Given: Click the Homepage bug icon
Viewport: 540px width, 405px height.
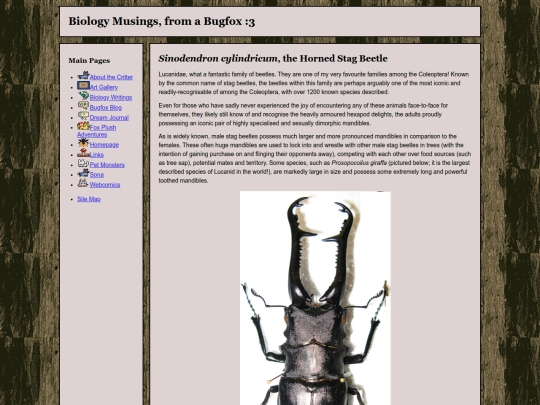Looking at the screenshot, I should click(83, 143).
